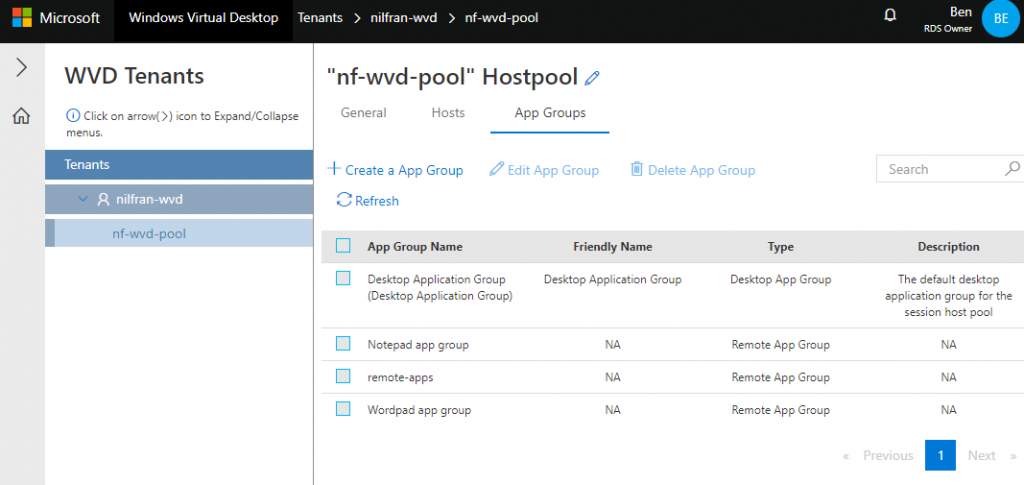Click the search magnifier icon
The width and height of the screenshot is (1024, 485).
(1012, 169)
